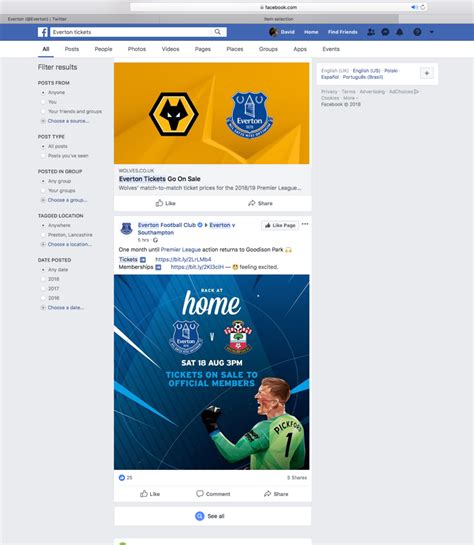Open the Everton v Southampton ticket image
The width and height of the screenshot is (474, 545).
pyautogui.click(x=212, y=372)
